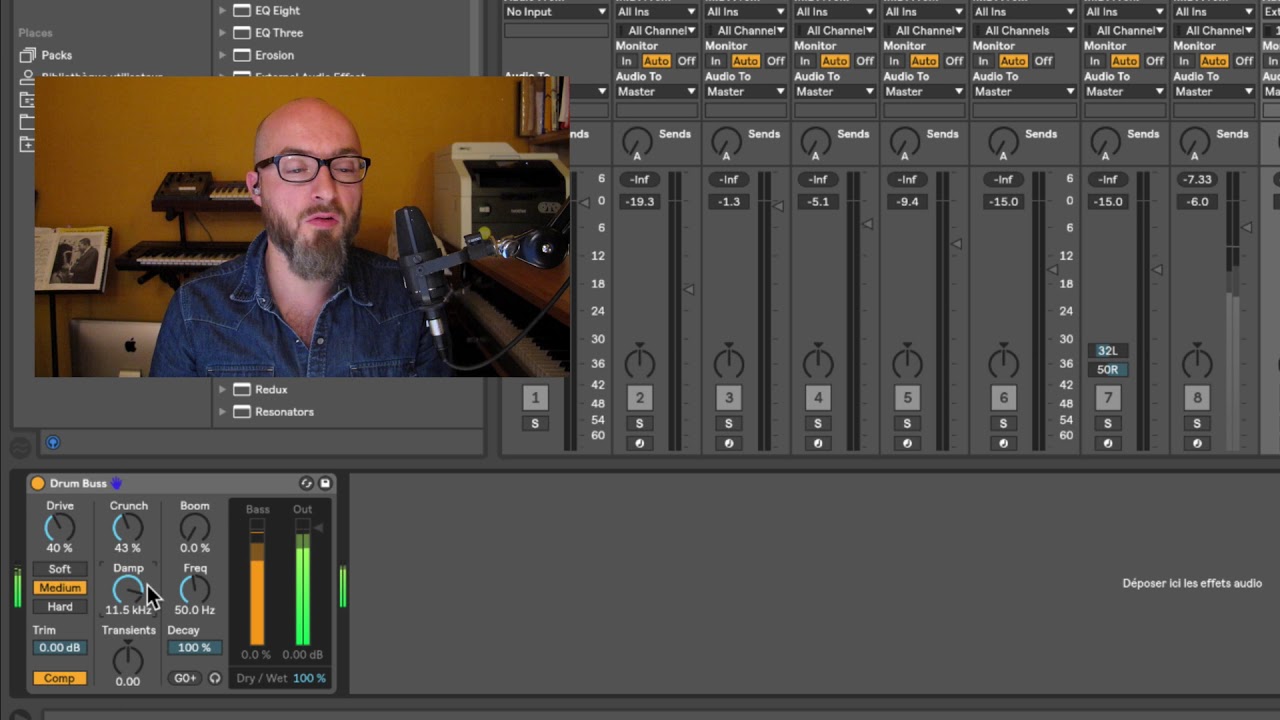Click the Send A knob on track 6
The width and height of the screenshot is (1280, 720).
[1003, 141]
